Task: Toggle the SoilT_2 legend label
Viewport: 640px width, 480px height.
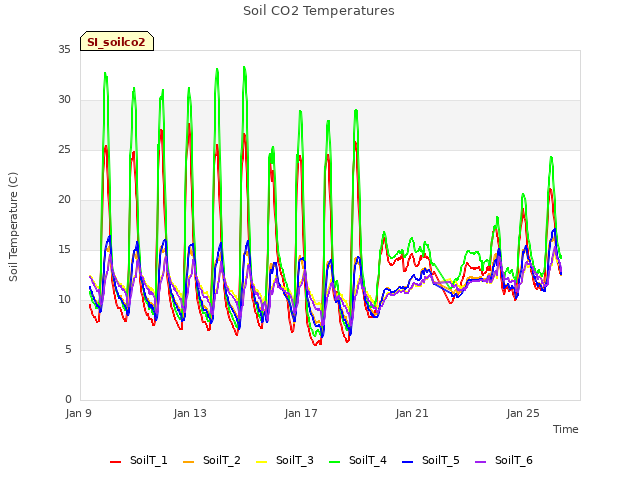Action: pos(222,460)
